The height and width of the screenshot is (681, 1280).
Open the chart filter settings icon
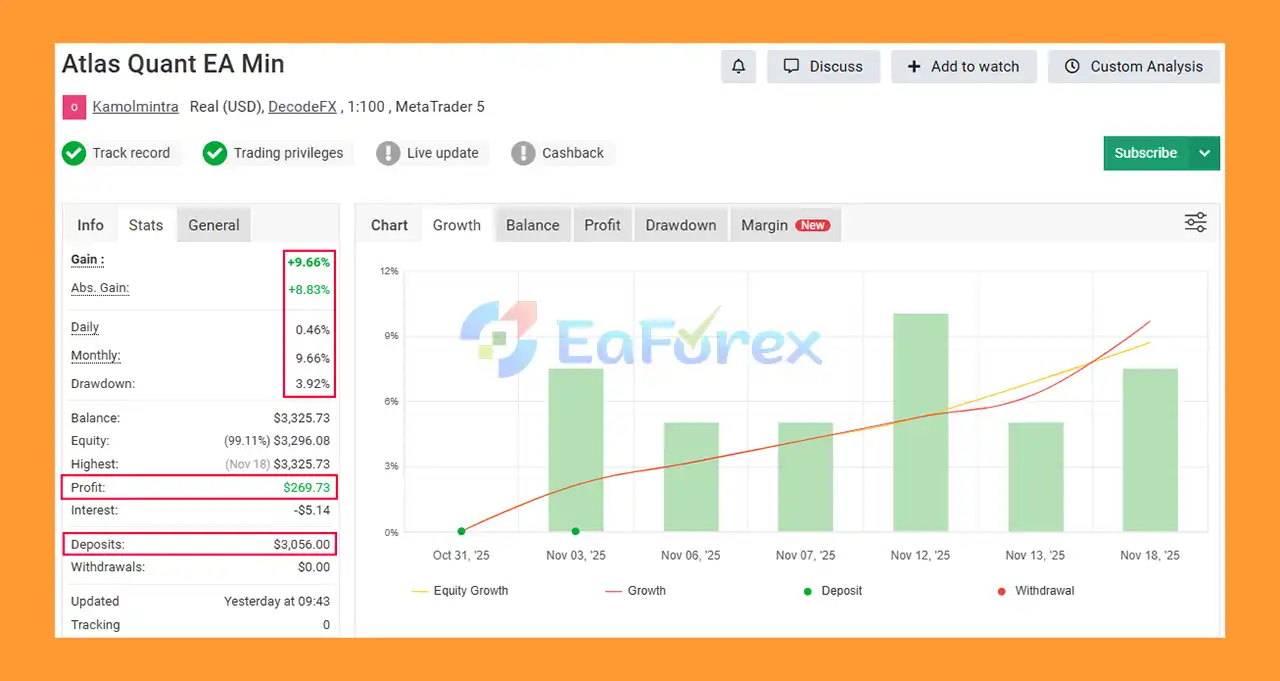point(1196,222)
